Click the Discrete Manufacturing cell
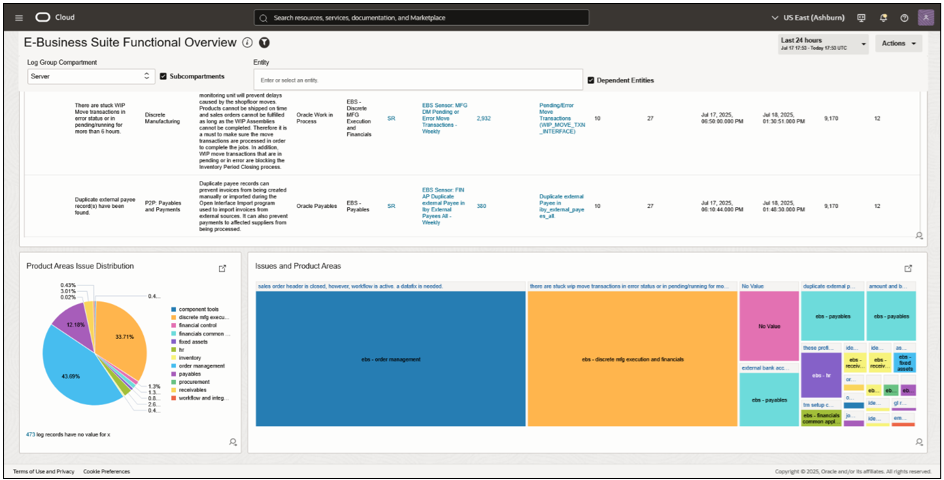This screenshot has height=480, width=944. (163, 118)
